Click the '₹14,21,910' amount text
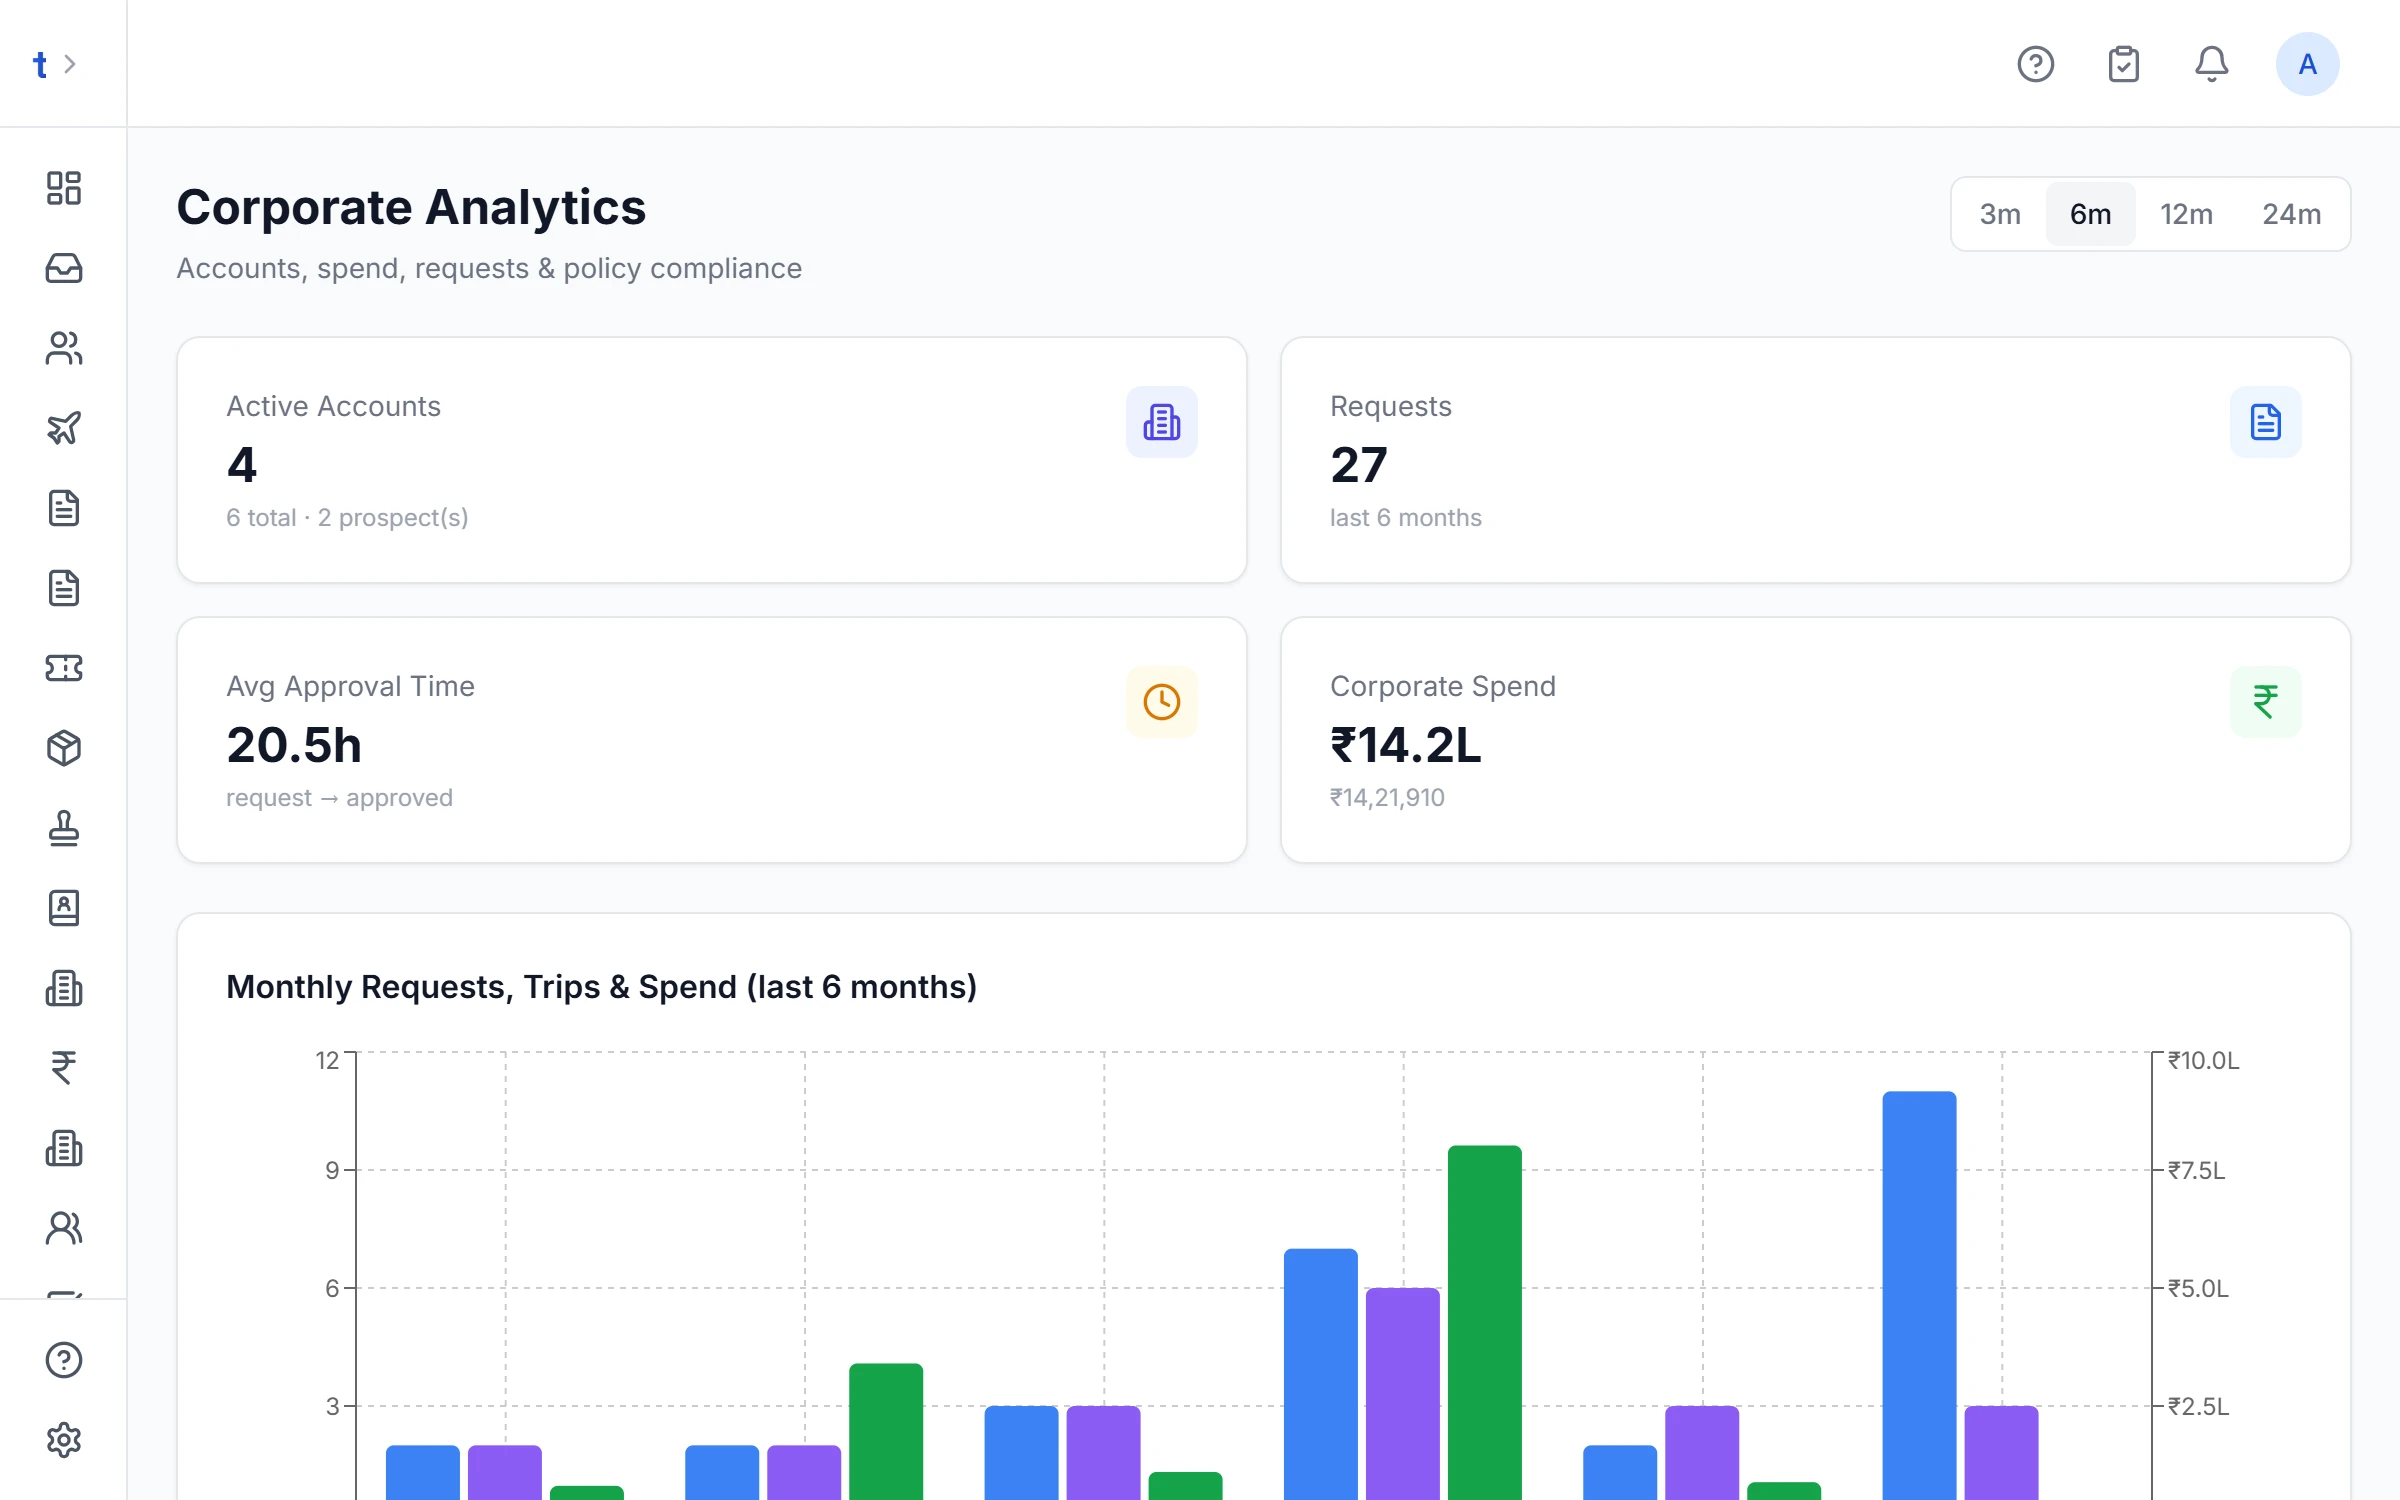 click(x=1387, y=797)
